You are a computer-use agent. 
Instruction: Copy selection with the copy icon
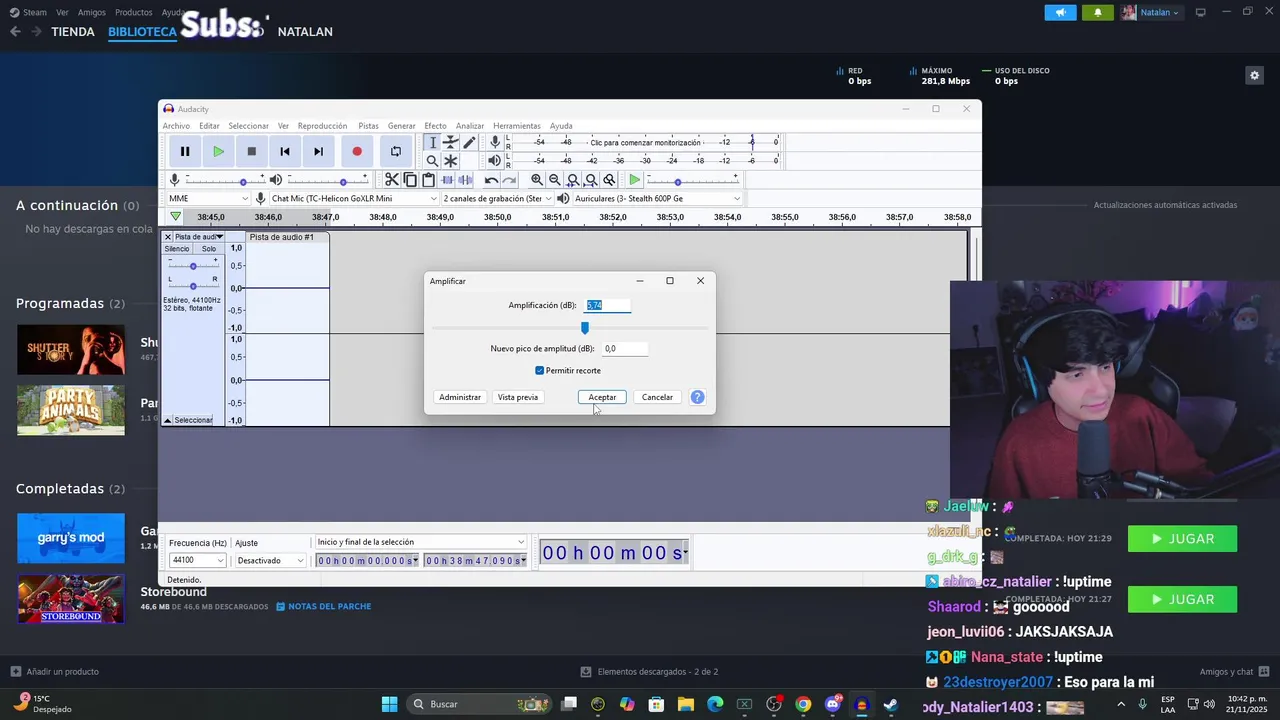pos(410,180)
